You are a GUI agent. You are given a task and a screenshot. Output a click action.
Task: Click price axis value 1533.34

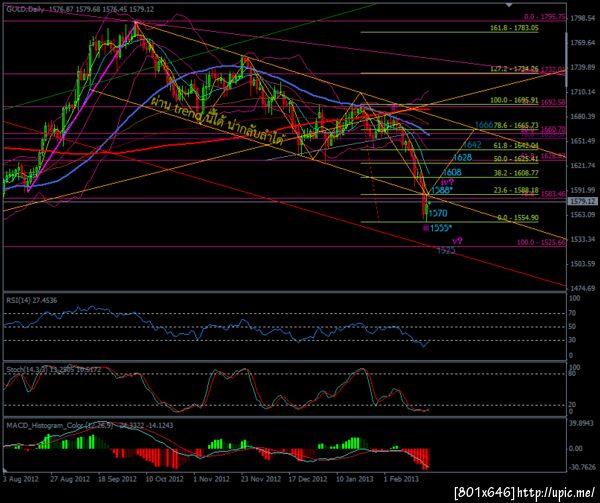(582, 239)
